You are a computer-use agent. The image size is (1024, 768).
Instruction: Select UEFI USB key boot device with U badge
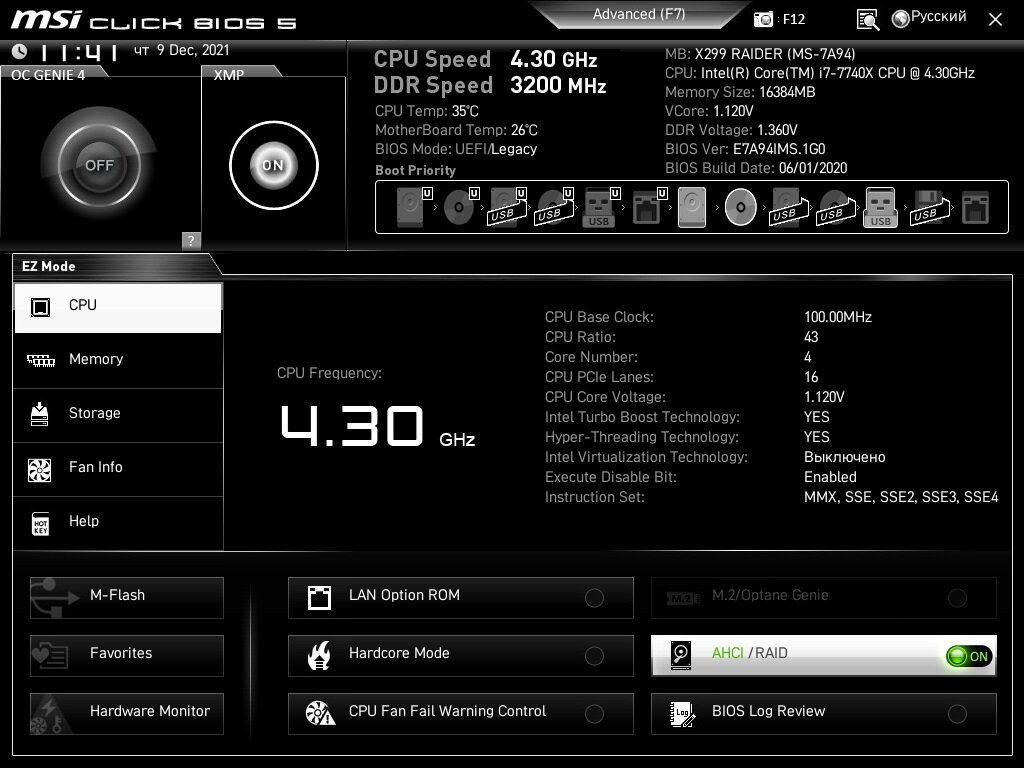pyautogui.click(x=601, y=207)
